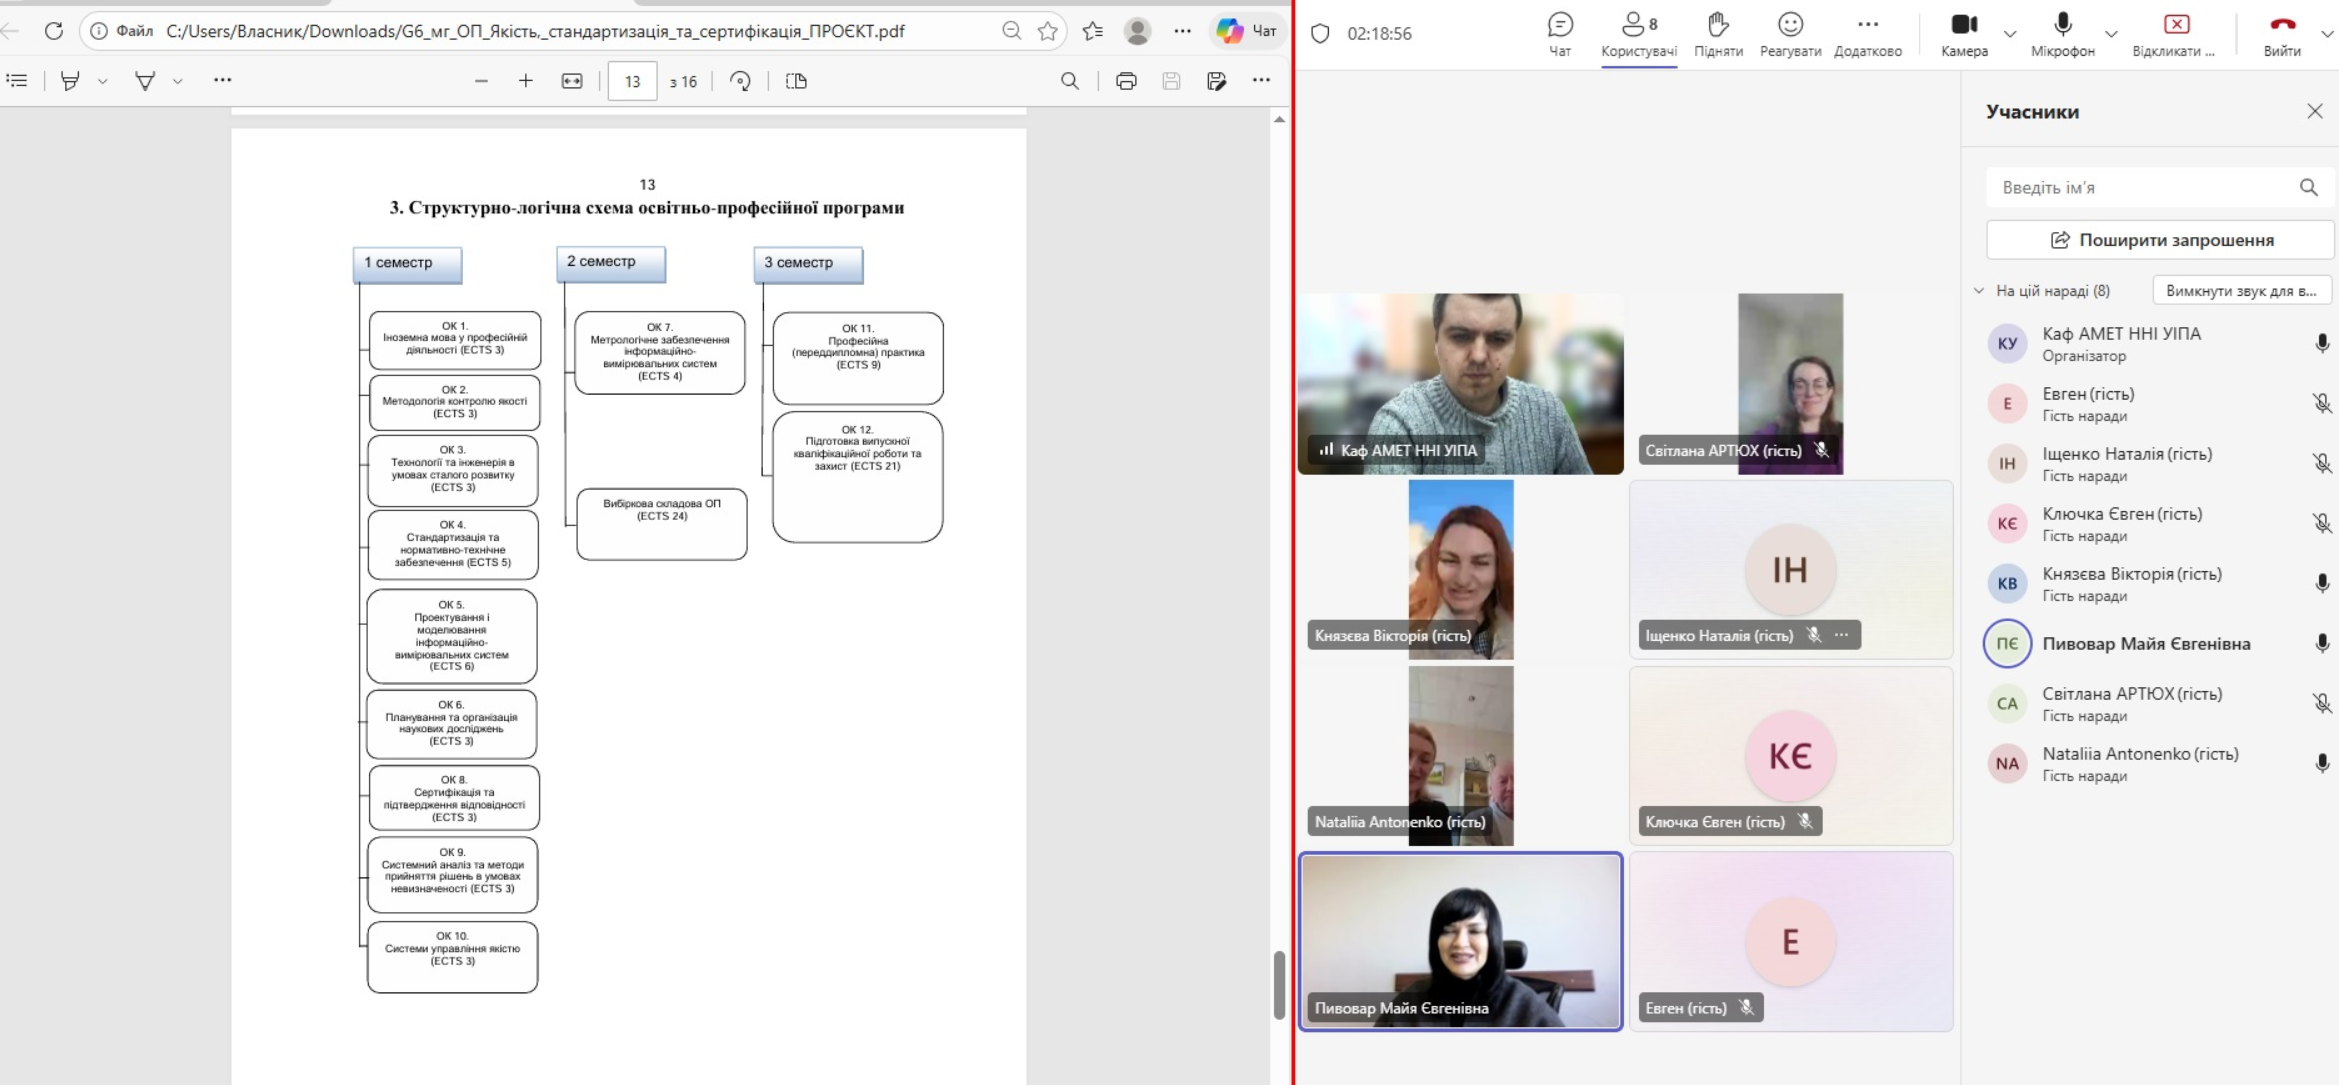Image resolution: width=2339 pixels, height=1085 pixels.
Task: Search within the PDF document
Action: pos(1070,81)
